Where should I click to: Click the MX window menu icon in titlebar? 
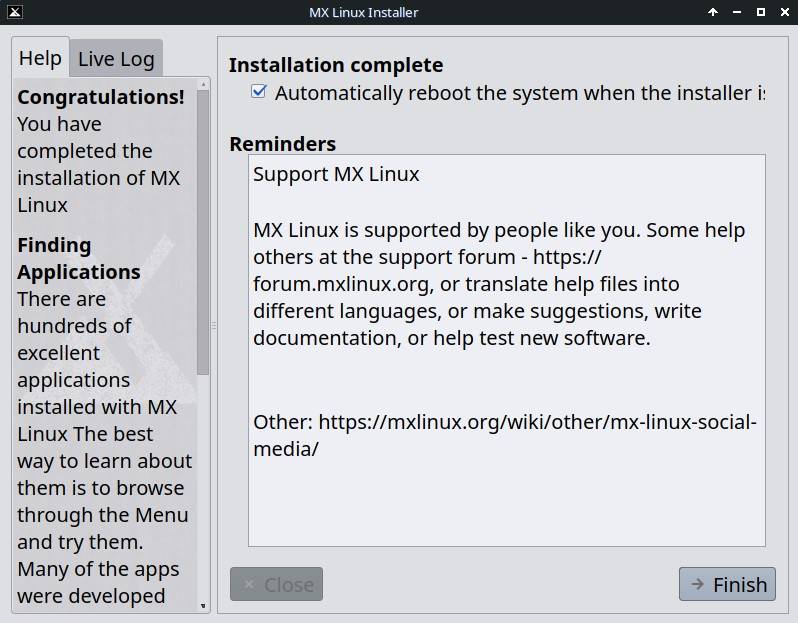click(14, 12)
